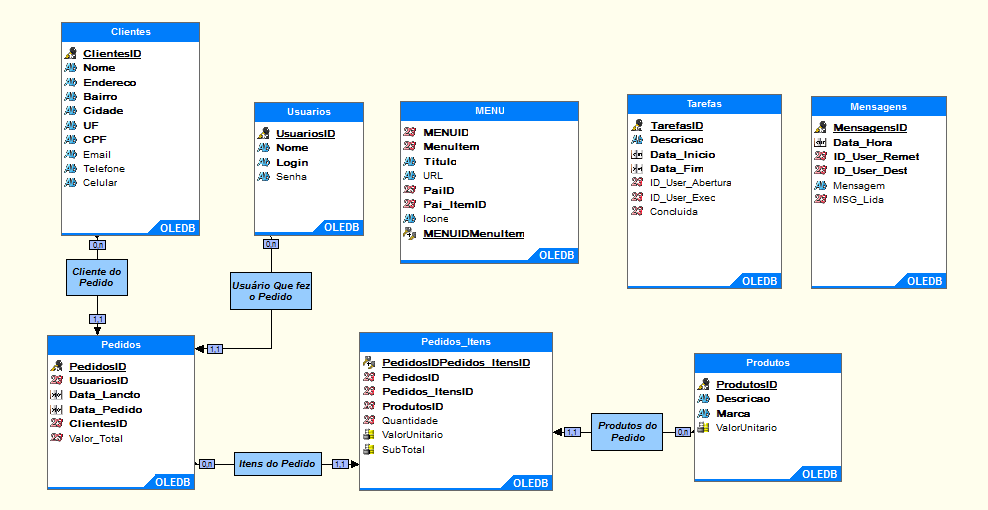The image size is (988, 510).
Task: Click the date icon beside Data_Inicio
Action: click(x=637, y=154)
